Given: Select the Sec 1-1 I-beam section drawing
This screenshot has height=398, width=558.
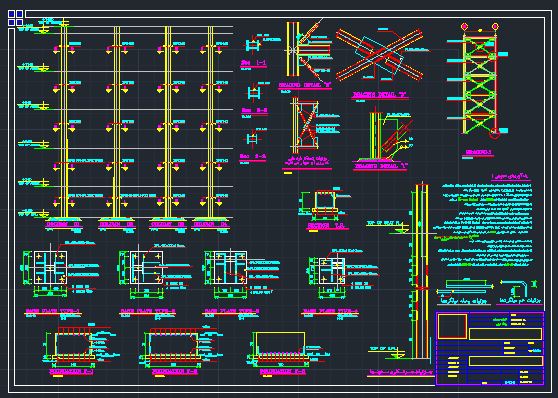Looking at the screenshot, I should point(253,45).
